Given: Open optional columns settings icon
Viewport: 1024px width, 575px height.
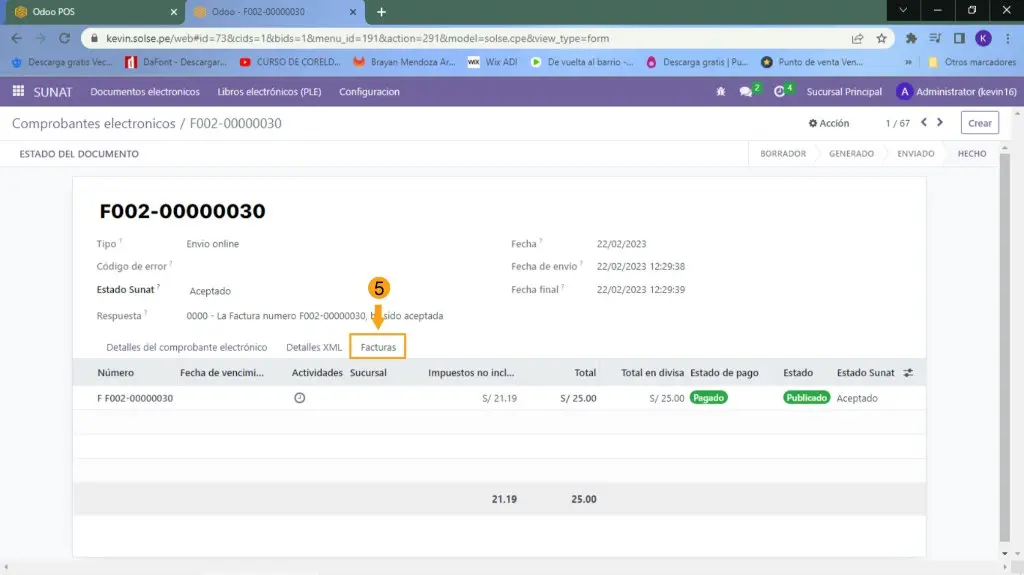Looking at the screenshot, I should coord(908,373).
